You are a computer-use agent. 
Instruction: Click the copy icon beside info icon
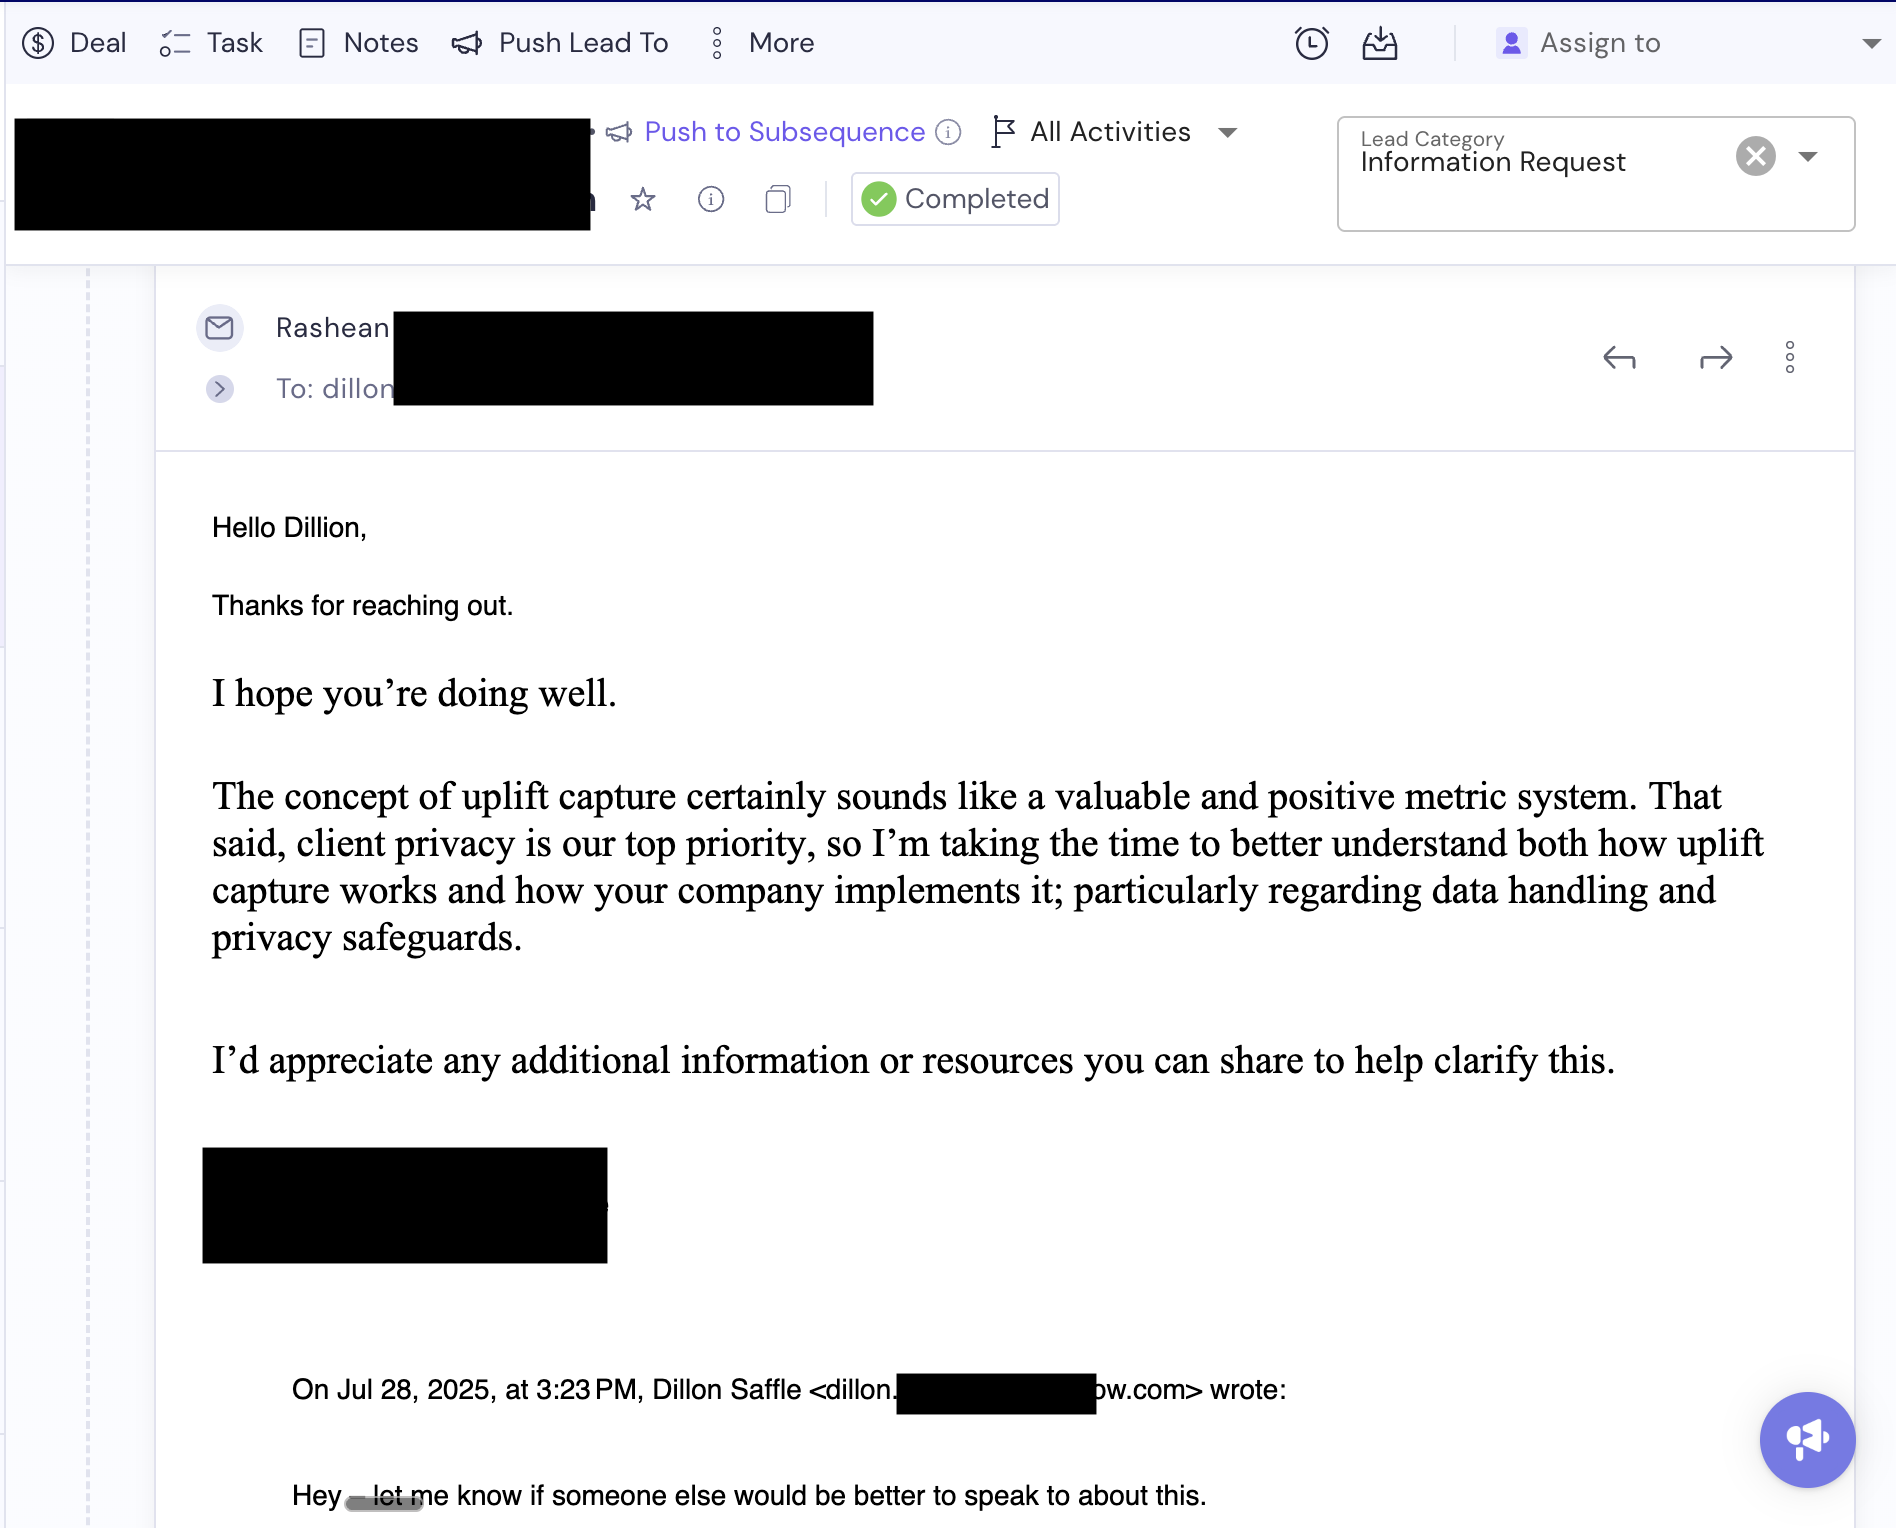point(778,199)
